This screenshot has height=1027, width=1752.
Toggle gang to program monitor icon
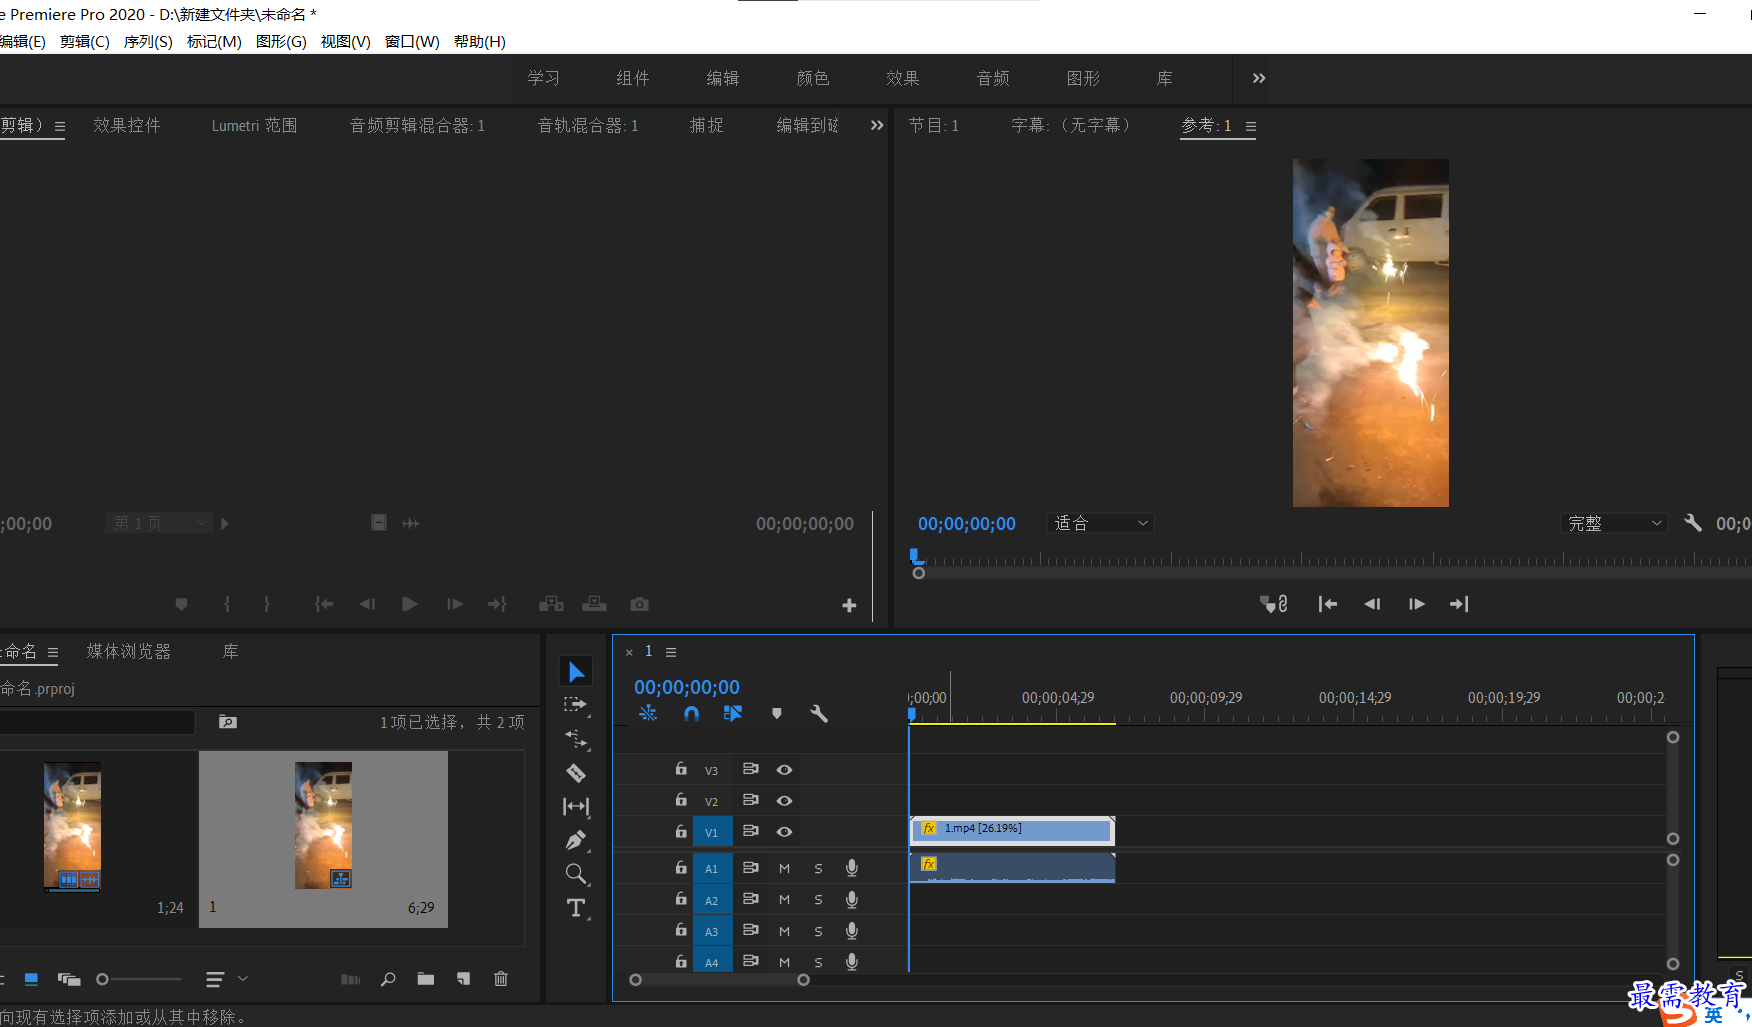pyautogui.click(x=1274, y=604)
